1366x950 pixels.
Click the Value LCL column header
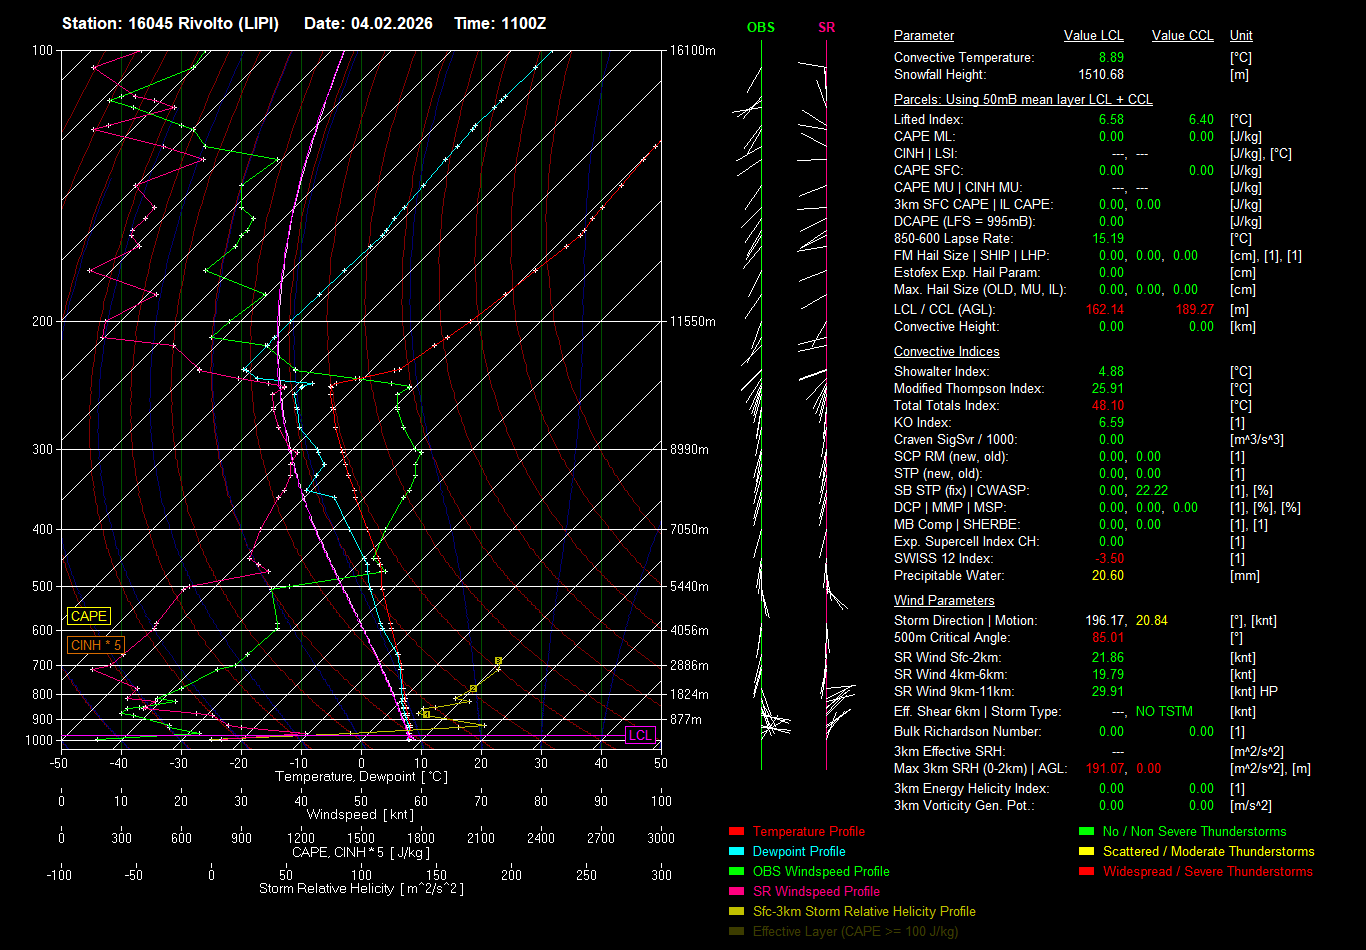1094,36
